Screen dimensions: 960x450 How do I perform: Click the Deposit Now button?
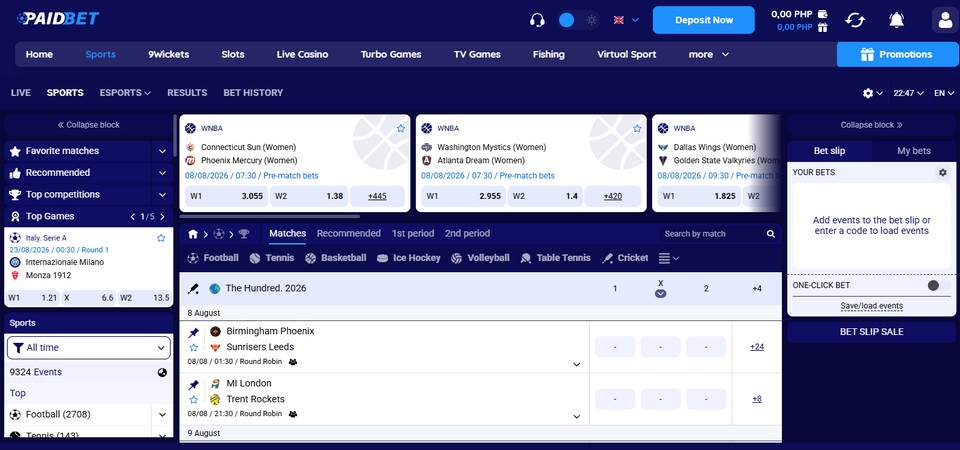pyautogui.click(x=703, y=20)
